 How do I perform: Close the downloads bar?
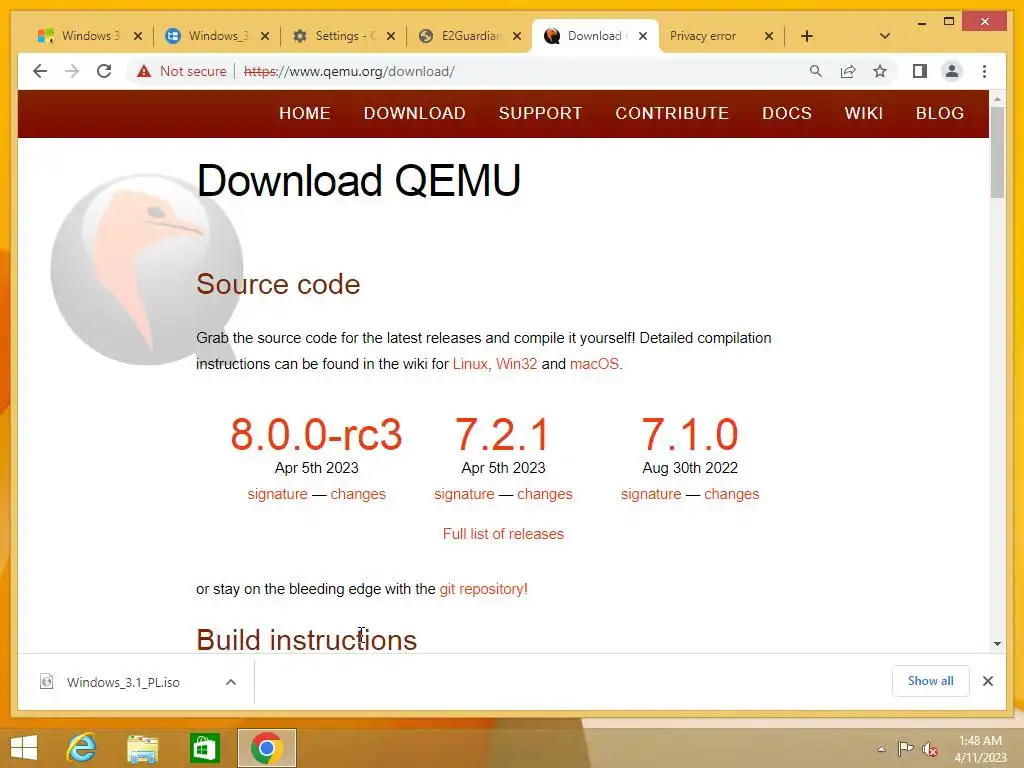[987, 681]
